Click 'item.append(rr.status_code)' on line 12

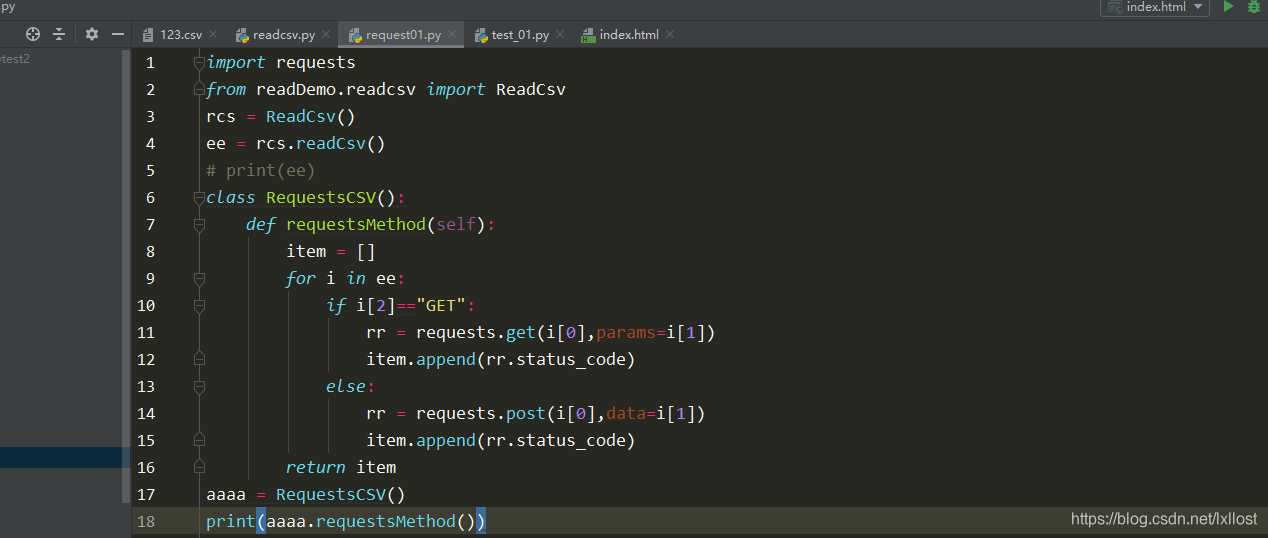point(501,360)
